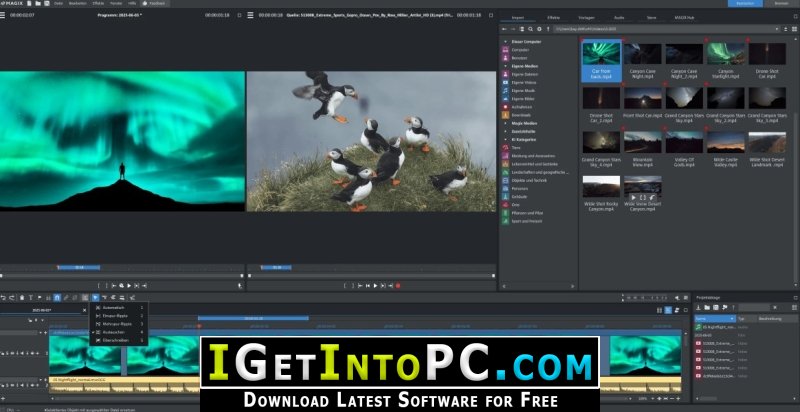Viewport: 800px width, 412px height.
Task: Click the back arrow in media pool browser
Action: (504, 29)
